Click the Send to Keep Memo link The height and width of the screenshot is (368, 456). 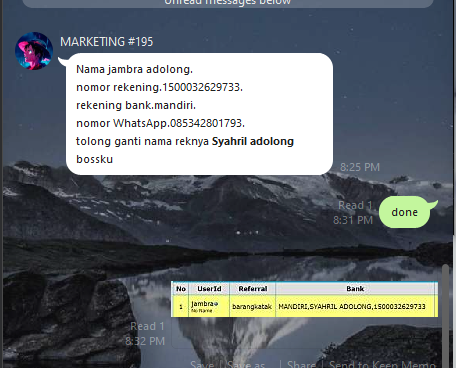coord(383,364)
